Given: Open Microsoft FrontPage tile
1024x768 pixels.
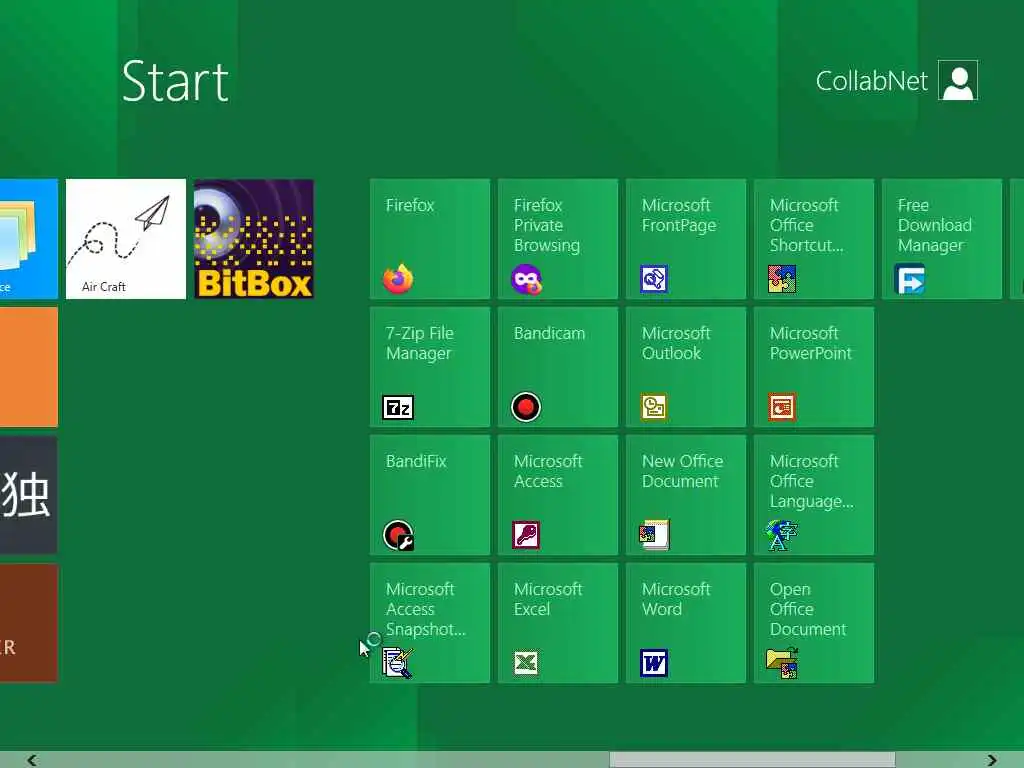Looking at the screenshot, I should click(x=686, y=239).
